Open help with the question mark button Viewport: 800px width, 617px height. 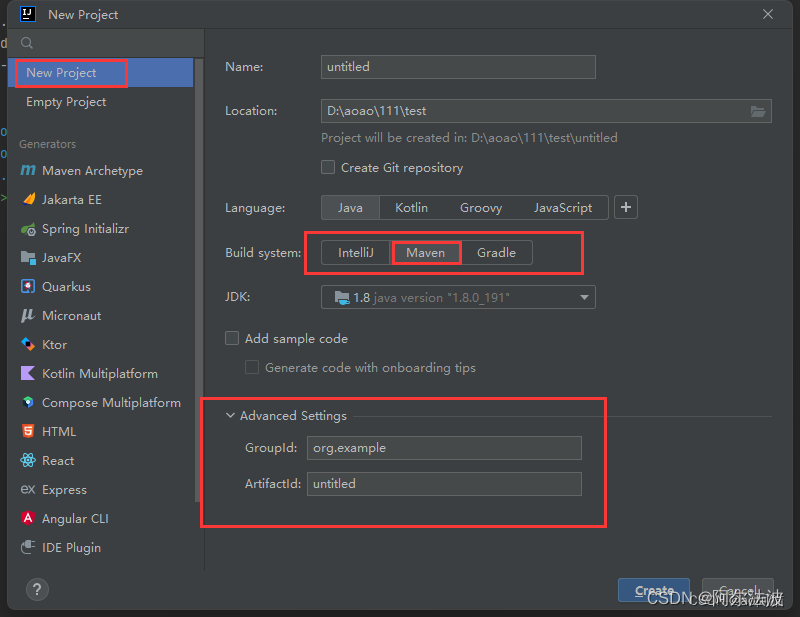click(x=37, y=590)
